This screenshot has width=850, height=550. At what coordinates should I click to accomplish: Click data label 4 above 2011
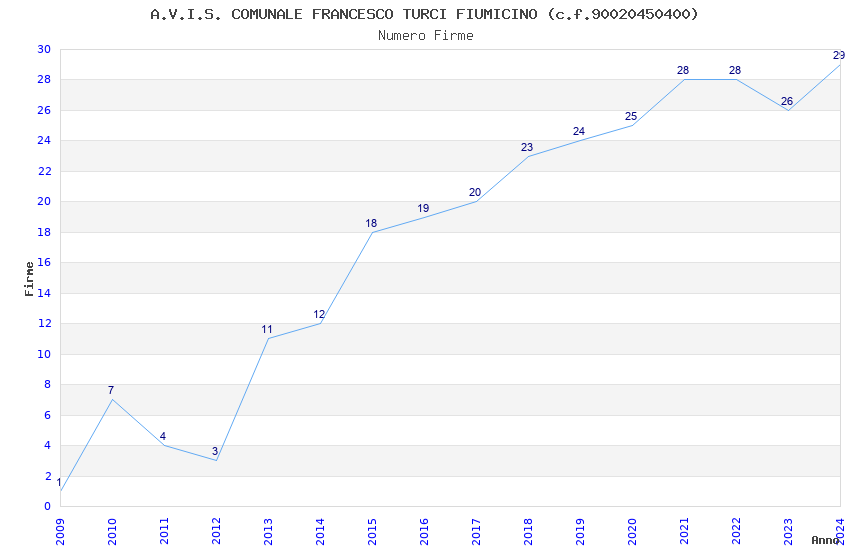(163, 436)
